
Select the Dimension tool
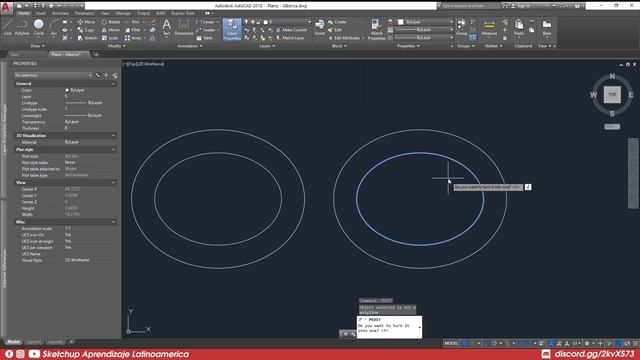tap(184, 27)
